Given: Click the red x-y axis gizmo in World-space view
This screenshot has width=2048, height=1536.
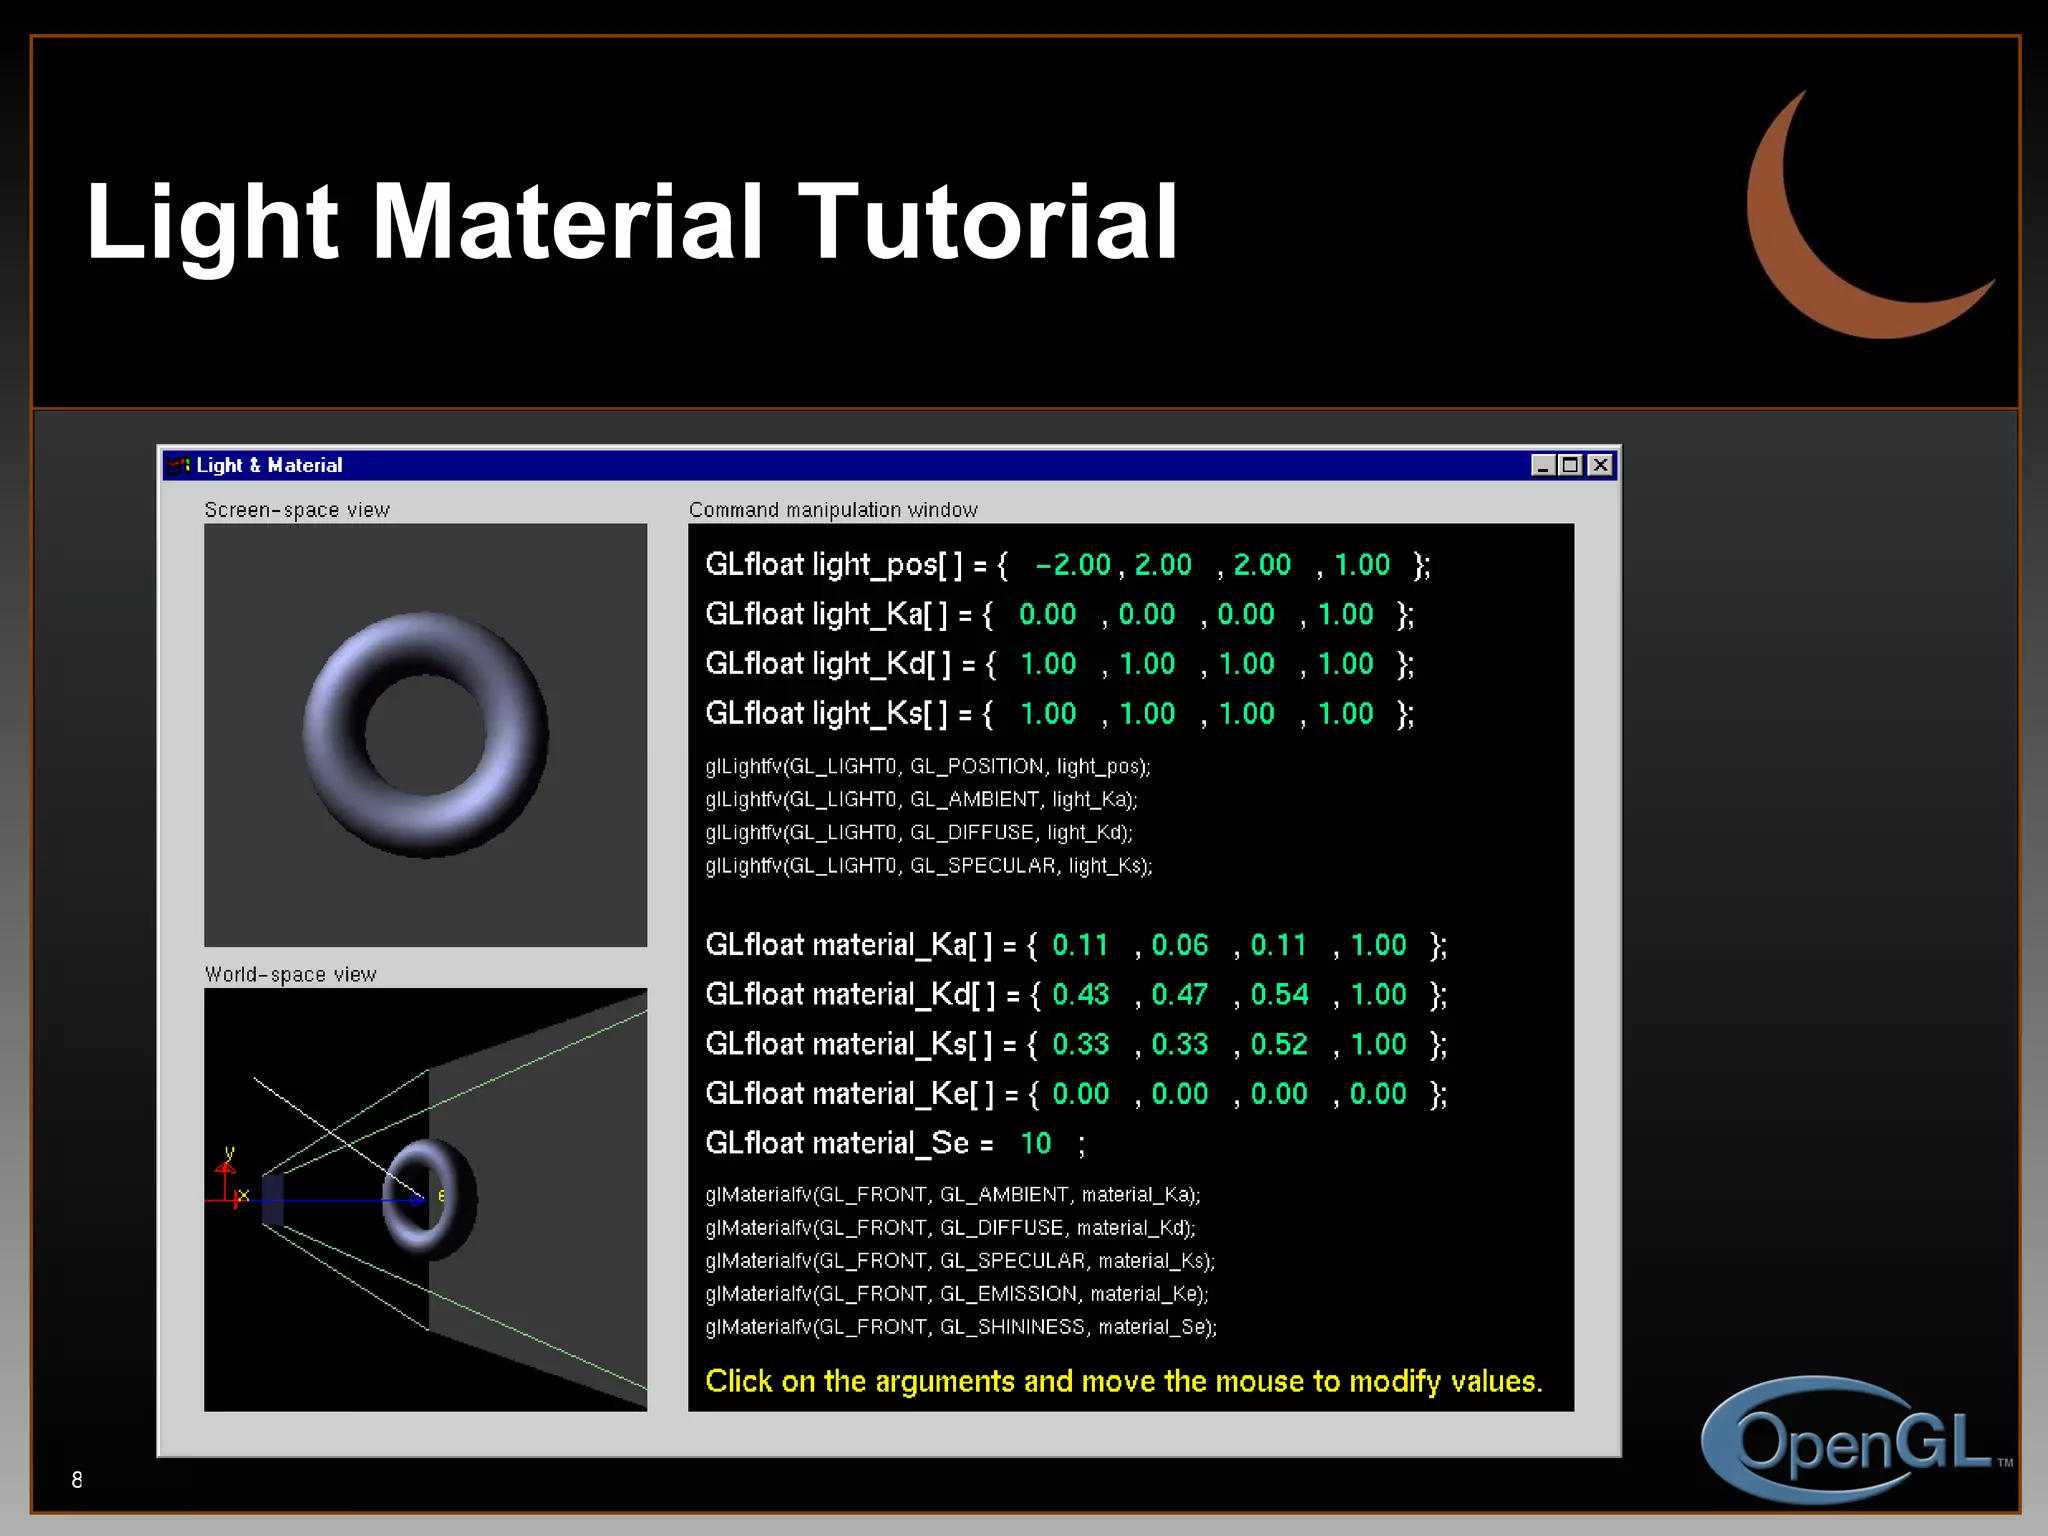Looking at the screenshot, I should pyautogui.click(x=228, y=1180).
